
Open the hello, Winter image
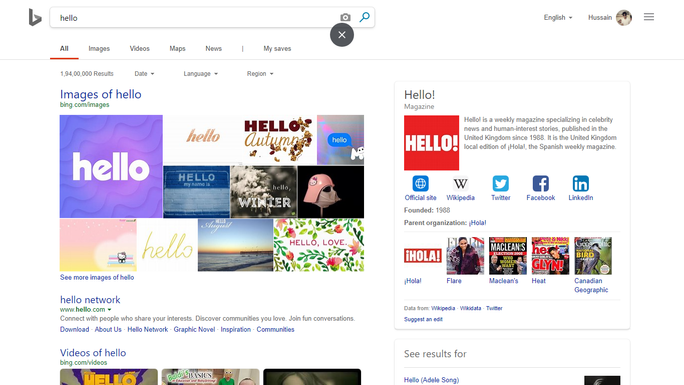263,191
